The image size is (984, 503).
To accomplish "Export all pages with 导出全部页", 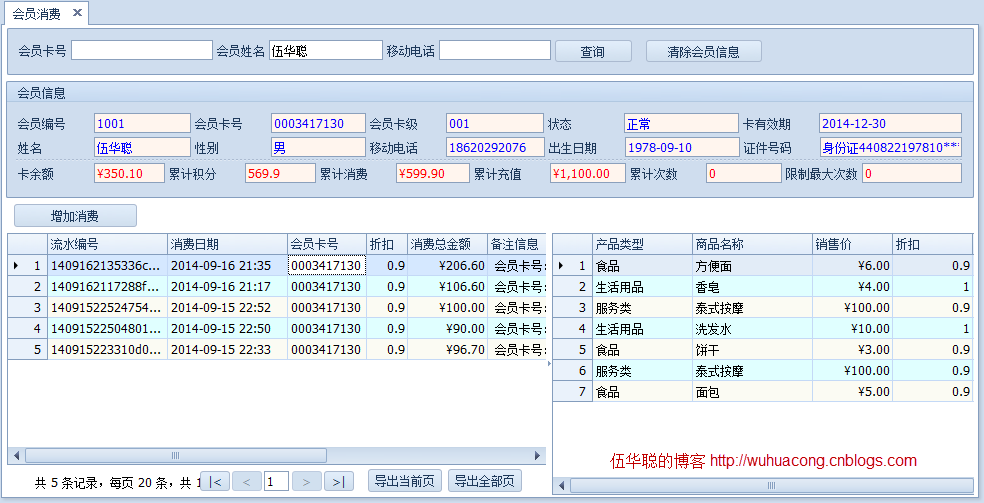I will 484,481.
